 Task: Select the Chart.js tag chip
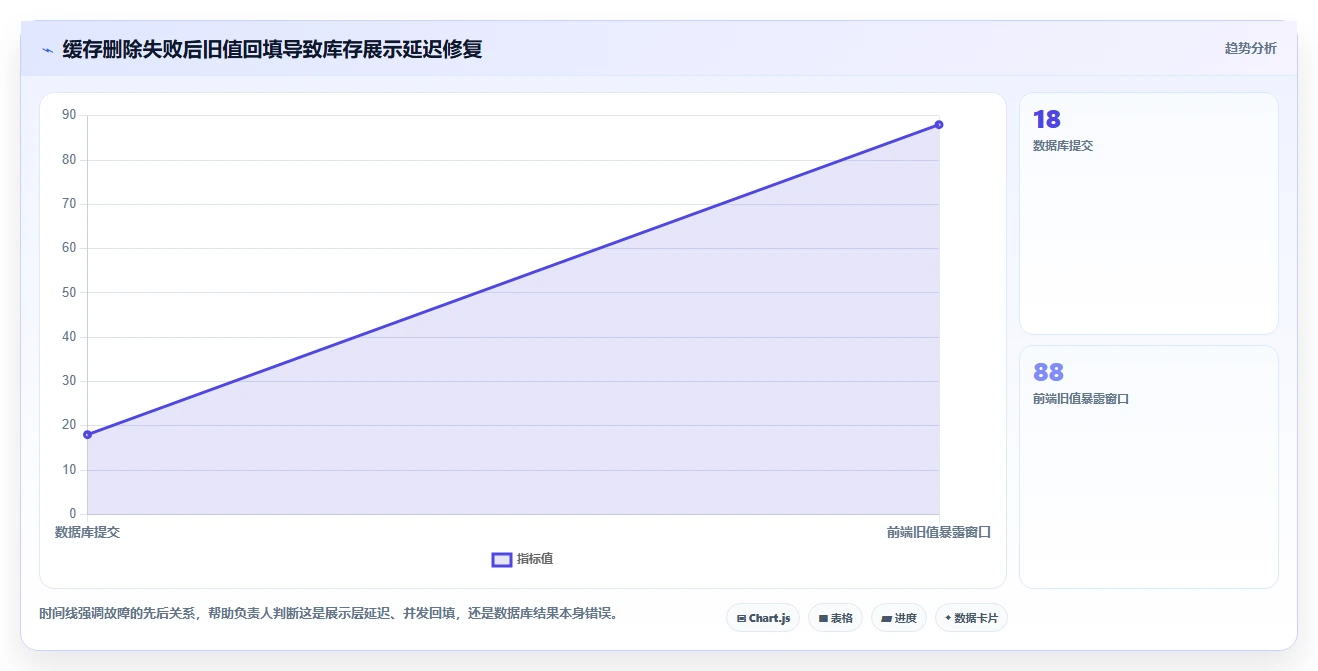click(x=763, y=618)
